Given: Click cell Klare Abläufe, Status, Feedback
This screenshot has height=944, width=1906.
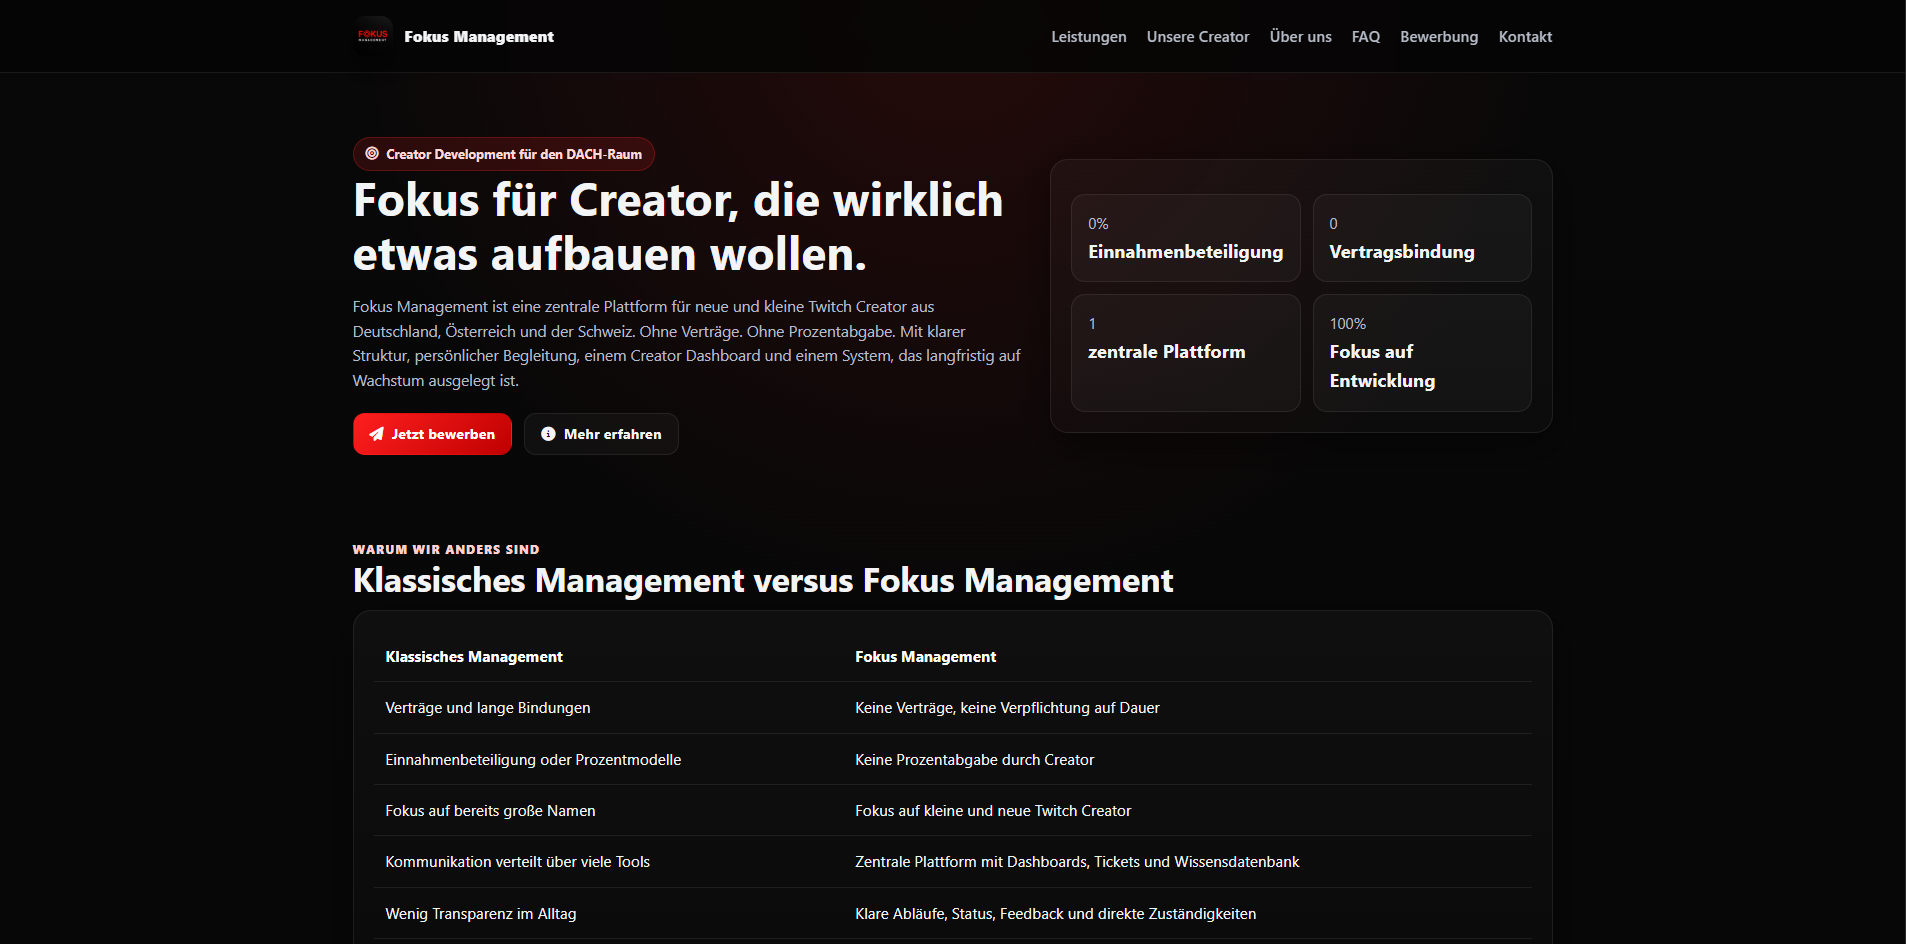Looking at the screenshot, I should [1055, 914].
